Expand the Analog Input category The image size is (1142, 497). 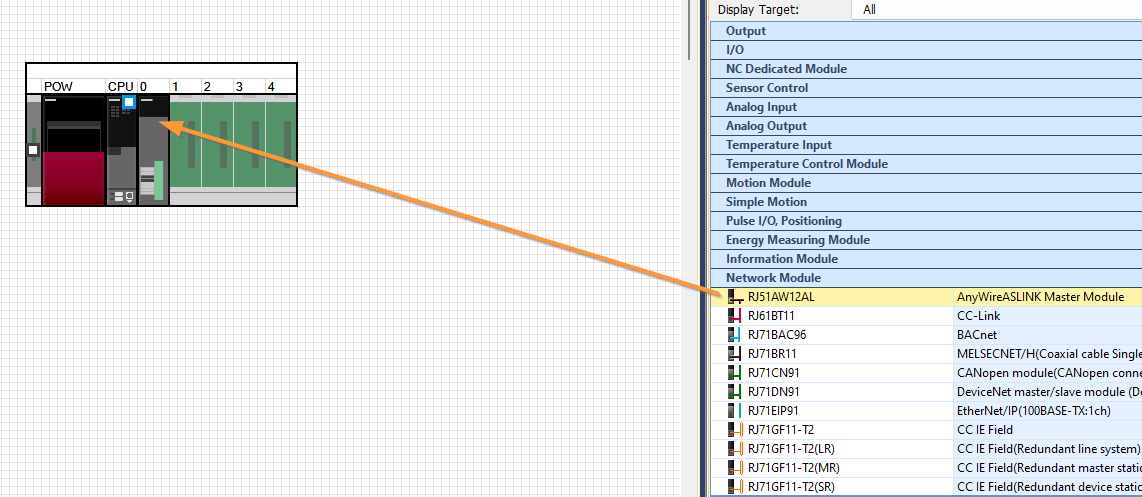(x=761, y=107)
